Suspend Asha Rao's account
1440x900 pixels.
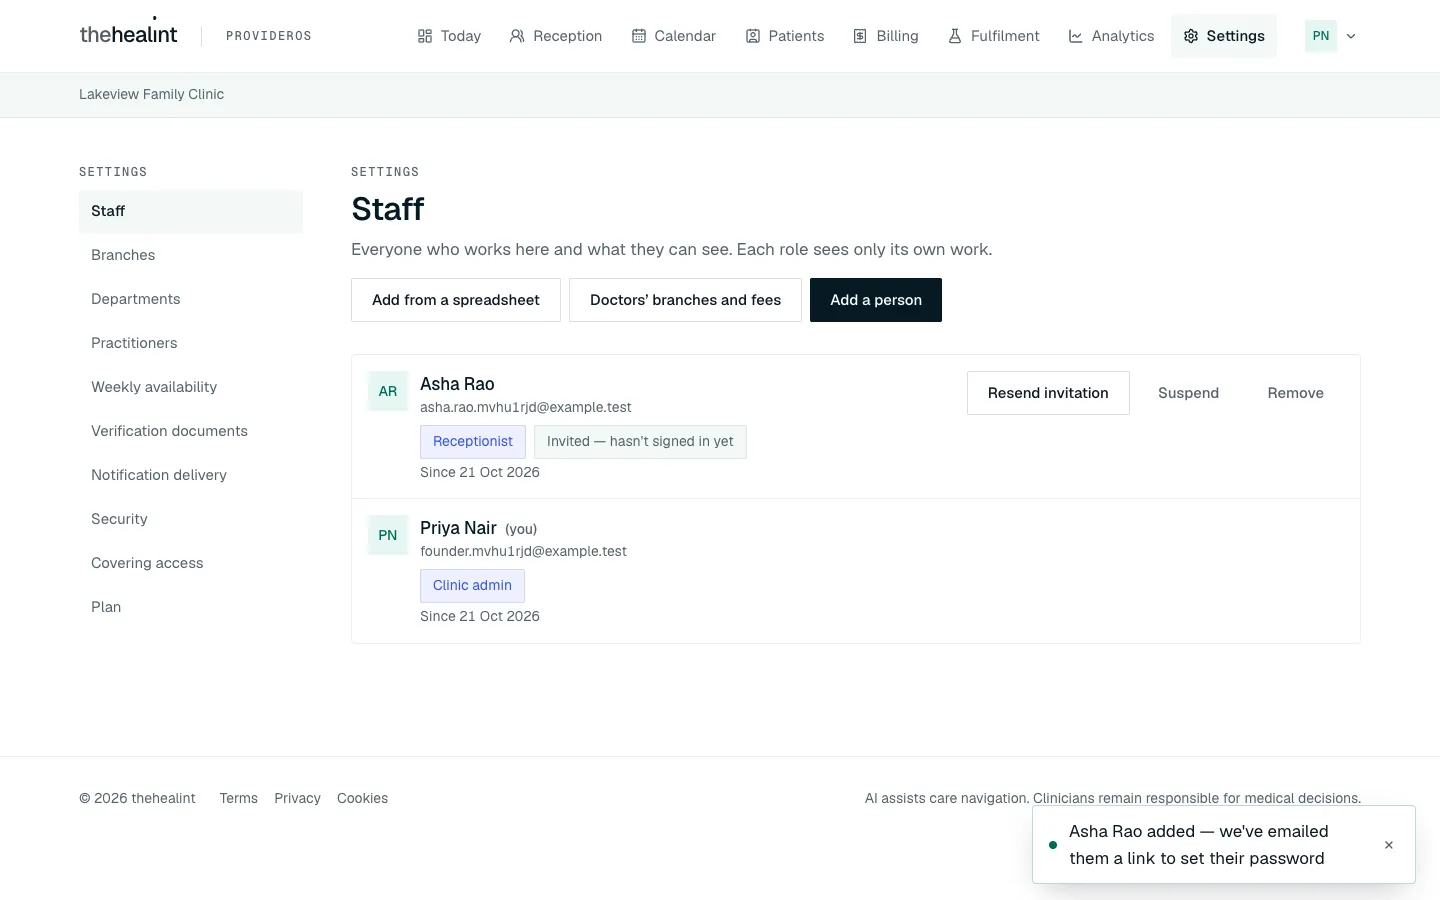coord(1188,393)
